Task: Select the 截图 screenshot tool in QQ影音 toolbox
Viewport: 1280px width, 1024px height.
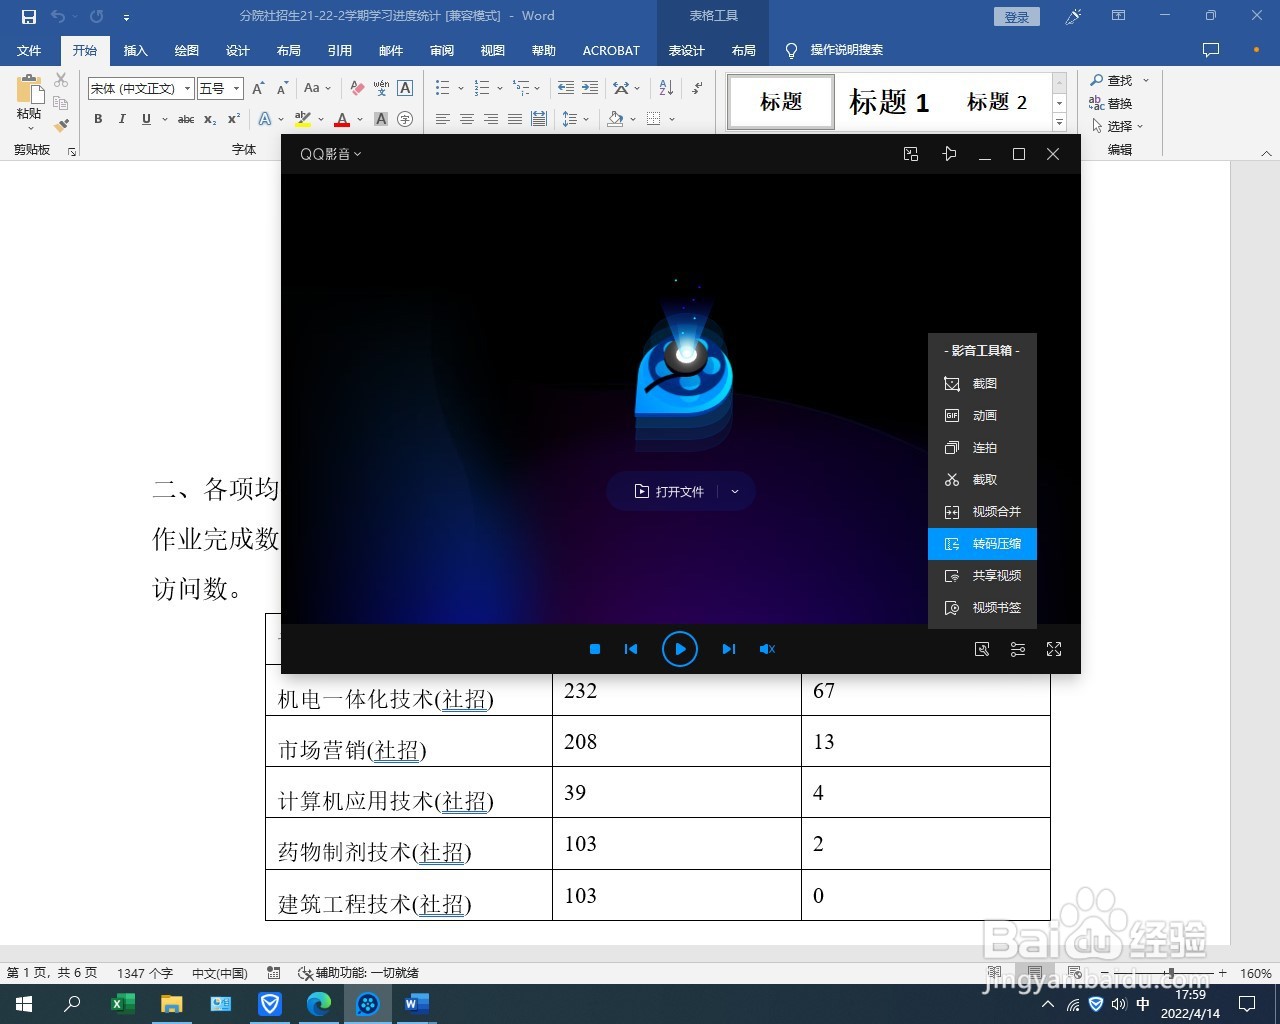Action: click(983, 383)
